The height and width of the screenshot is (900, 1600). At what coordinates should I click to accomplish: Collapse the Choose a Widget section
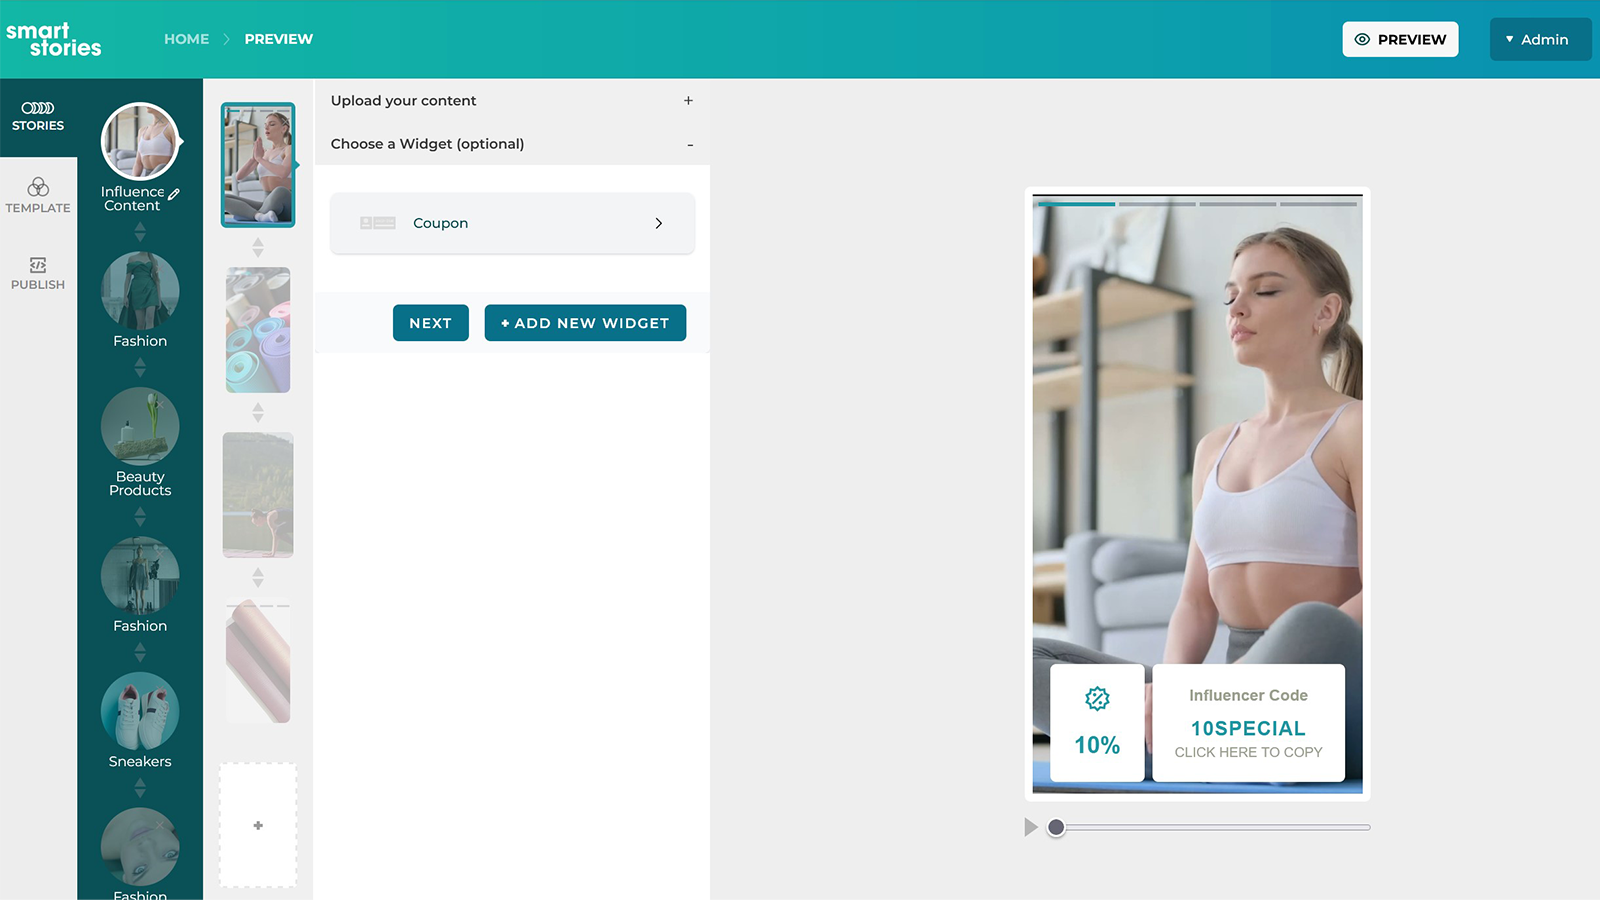click(x=689, y=144)
